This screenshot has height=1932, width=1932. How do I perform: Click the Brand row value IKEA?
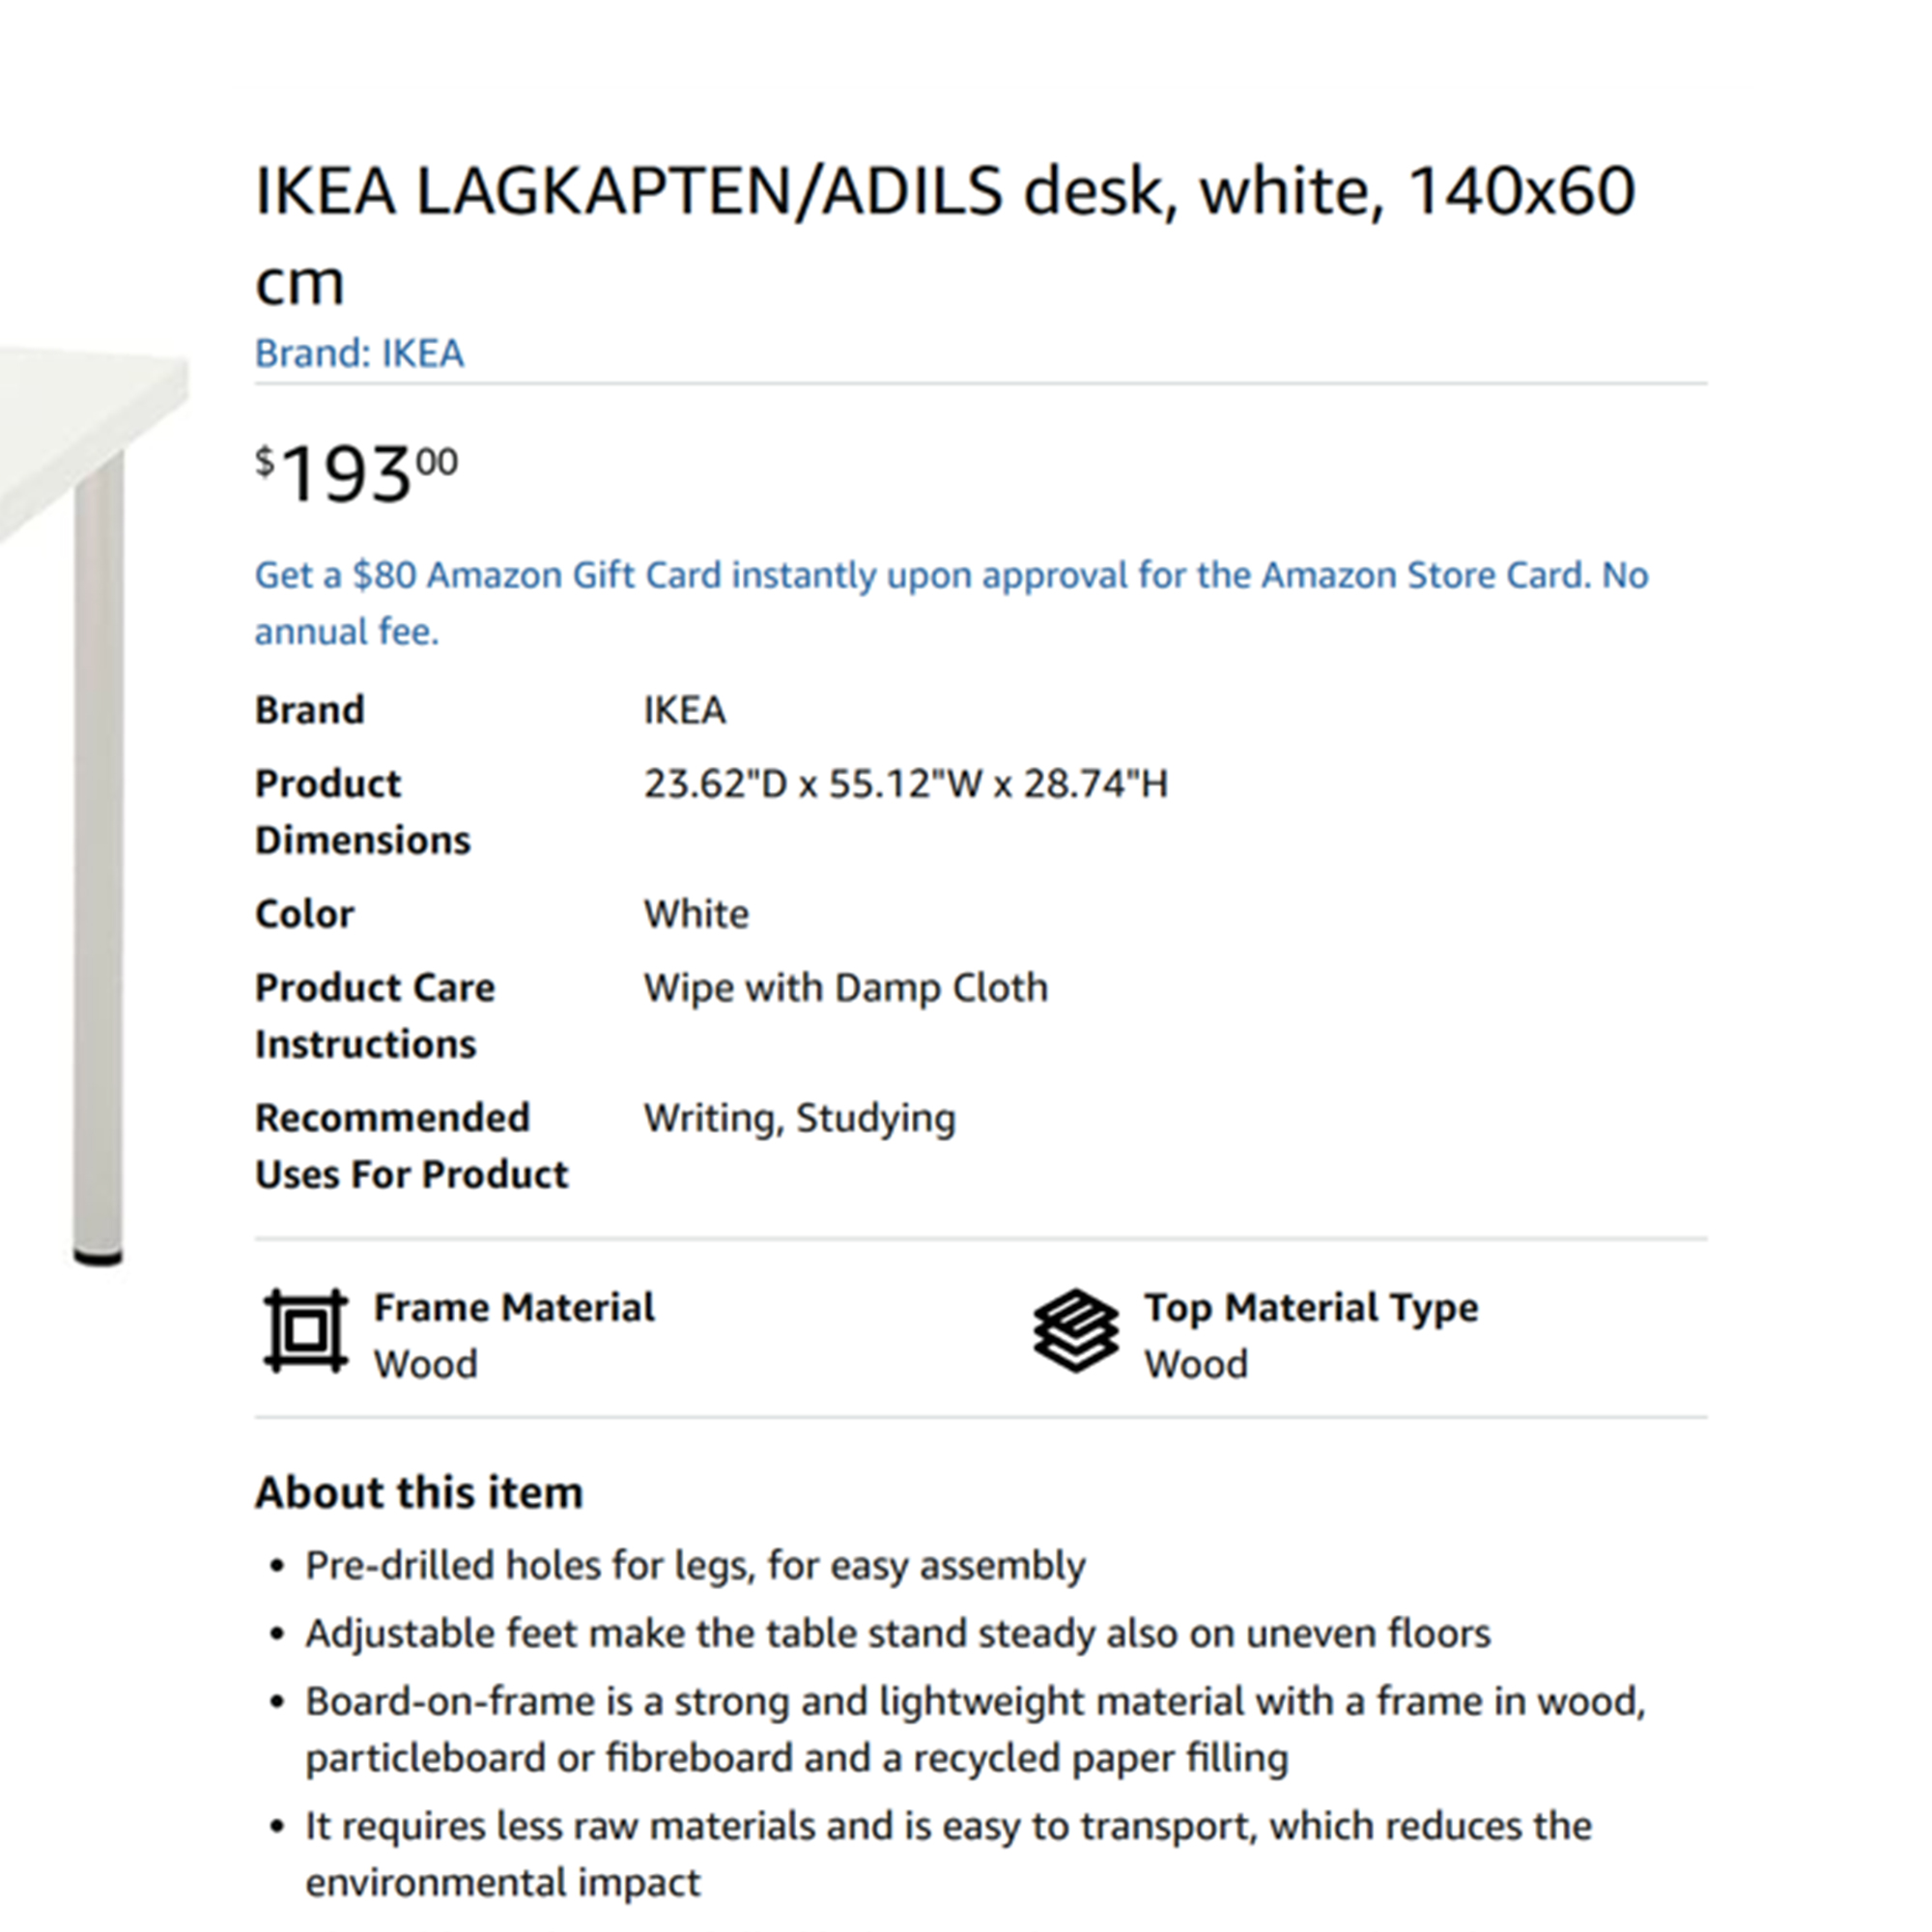[684, 710]
